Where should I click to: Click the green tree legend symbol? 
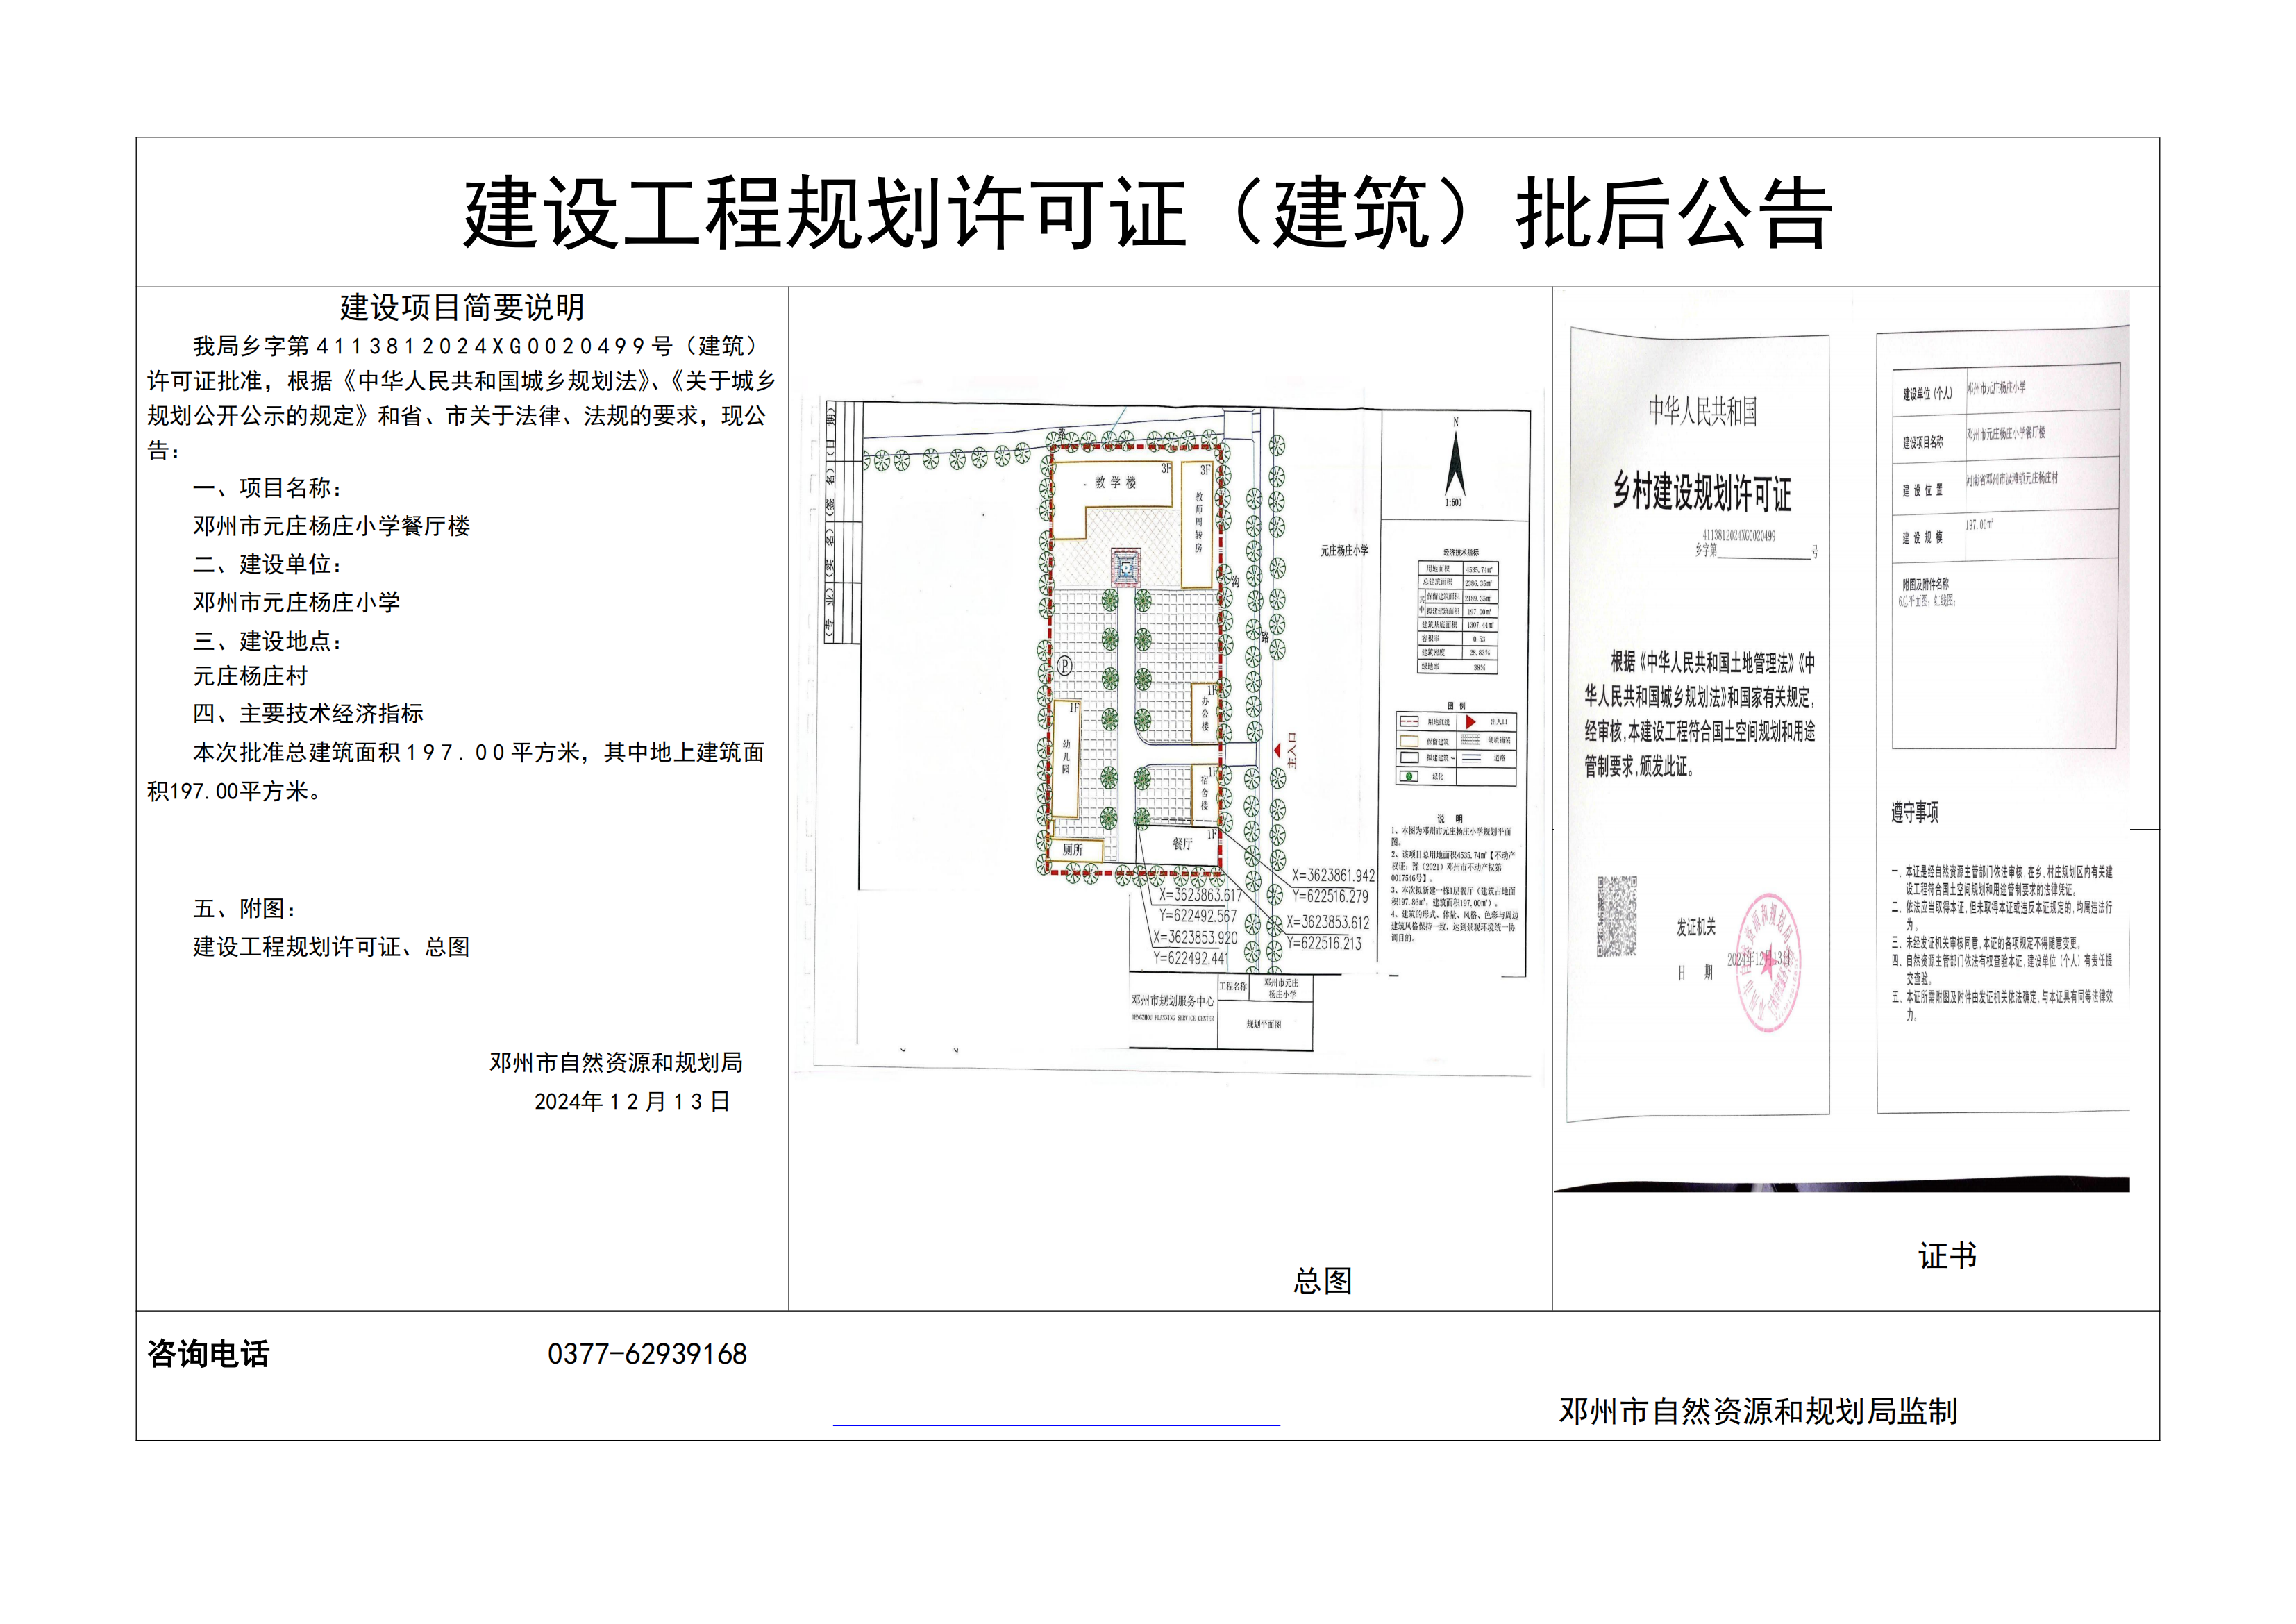click(1410, 776)
